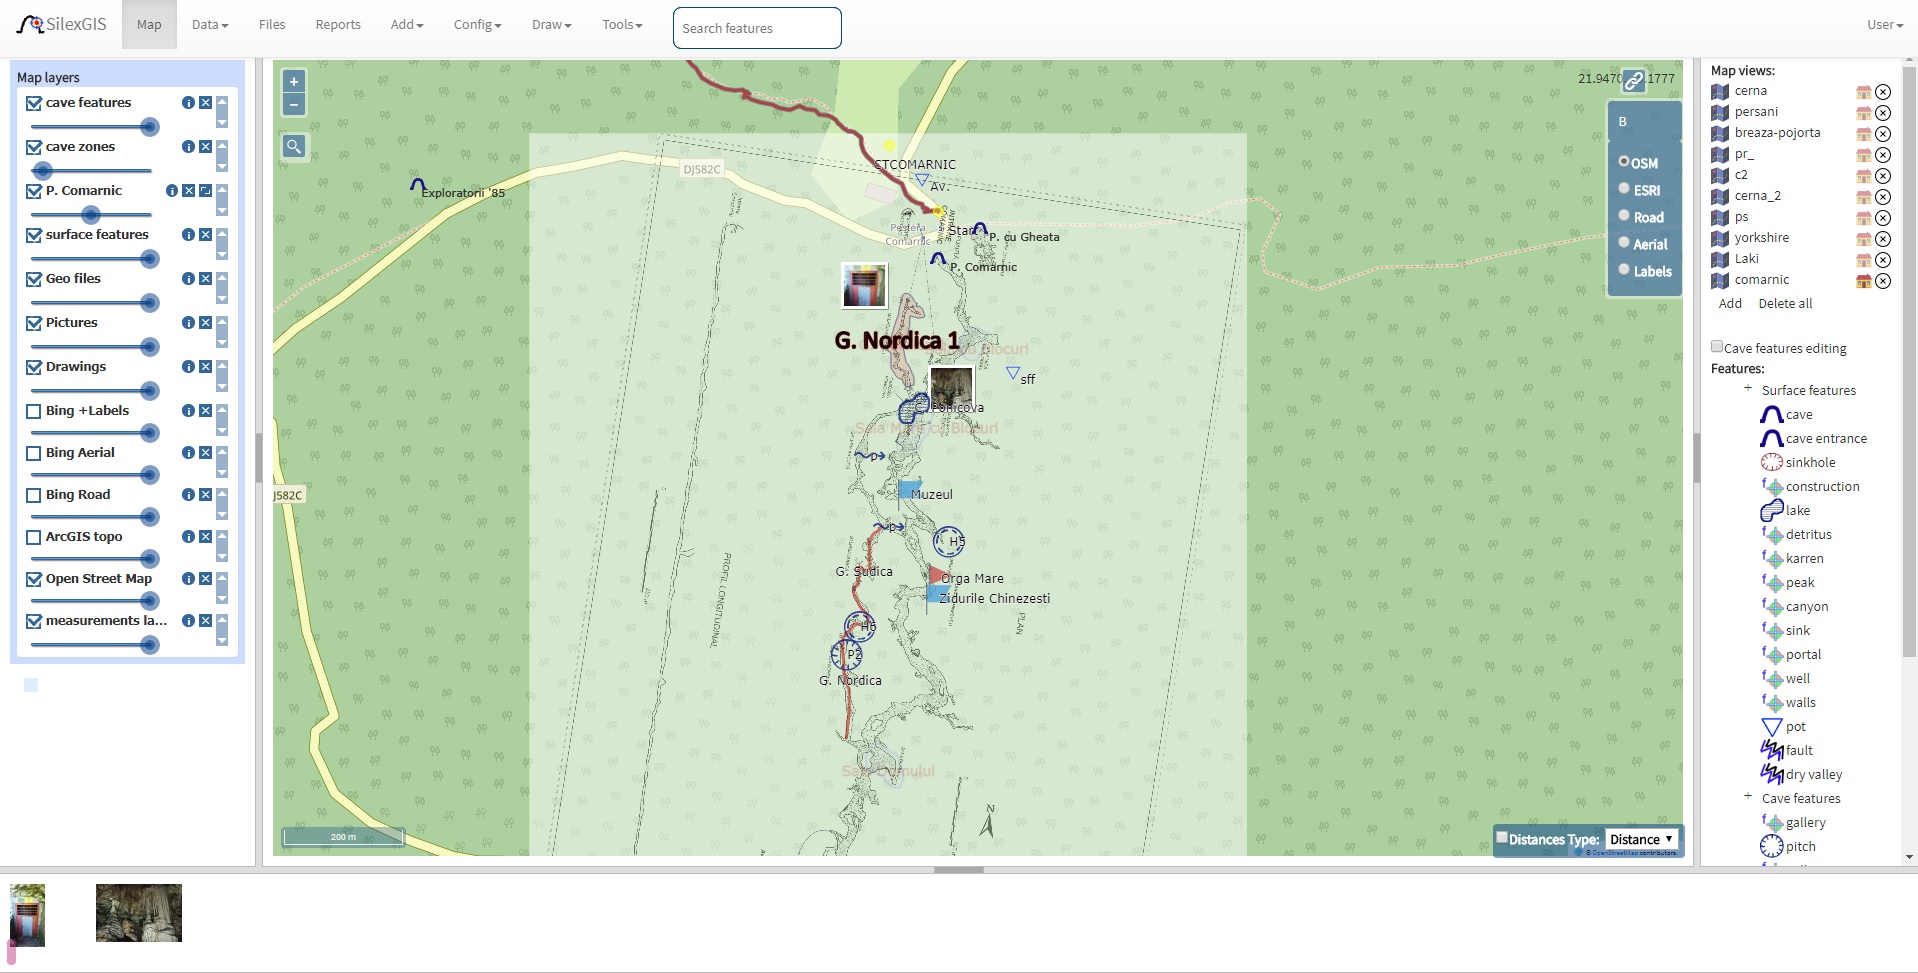Delete the persani map view
The image size is (1918, 973).
click(1883, 113)
